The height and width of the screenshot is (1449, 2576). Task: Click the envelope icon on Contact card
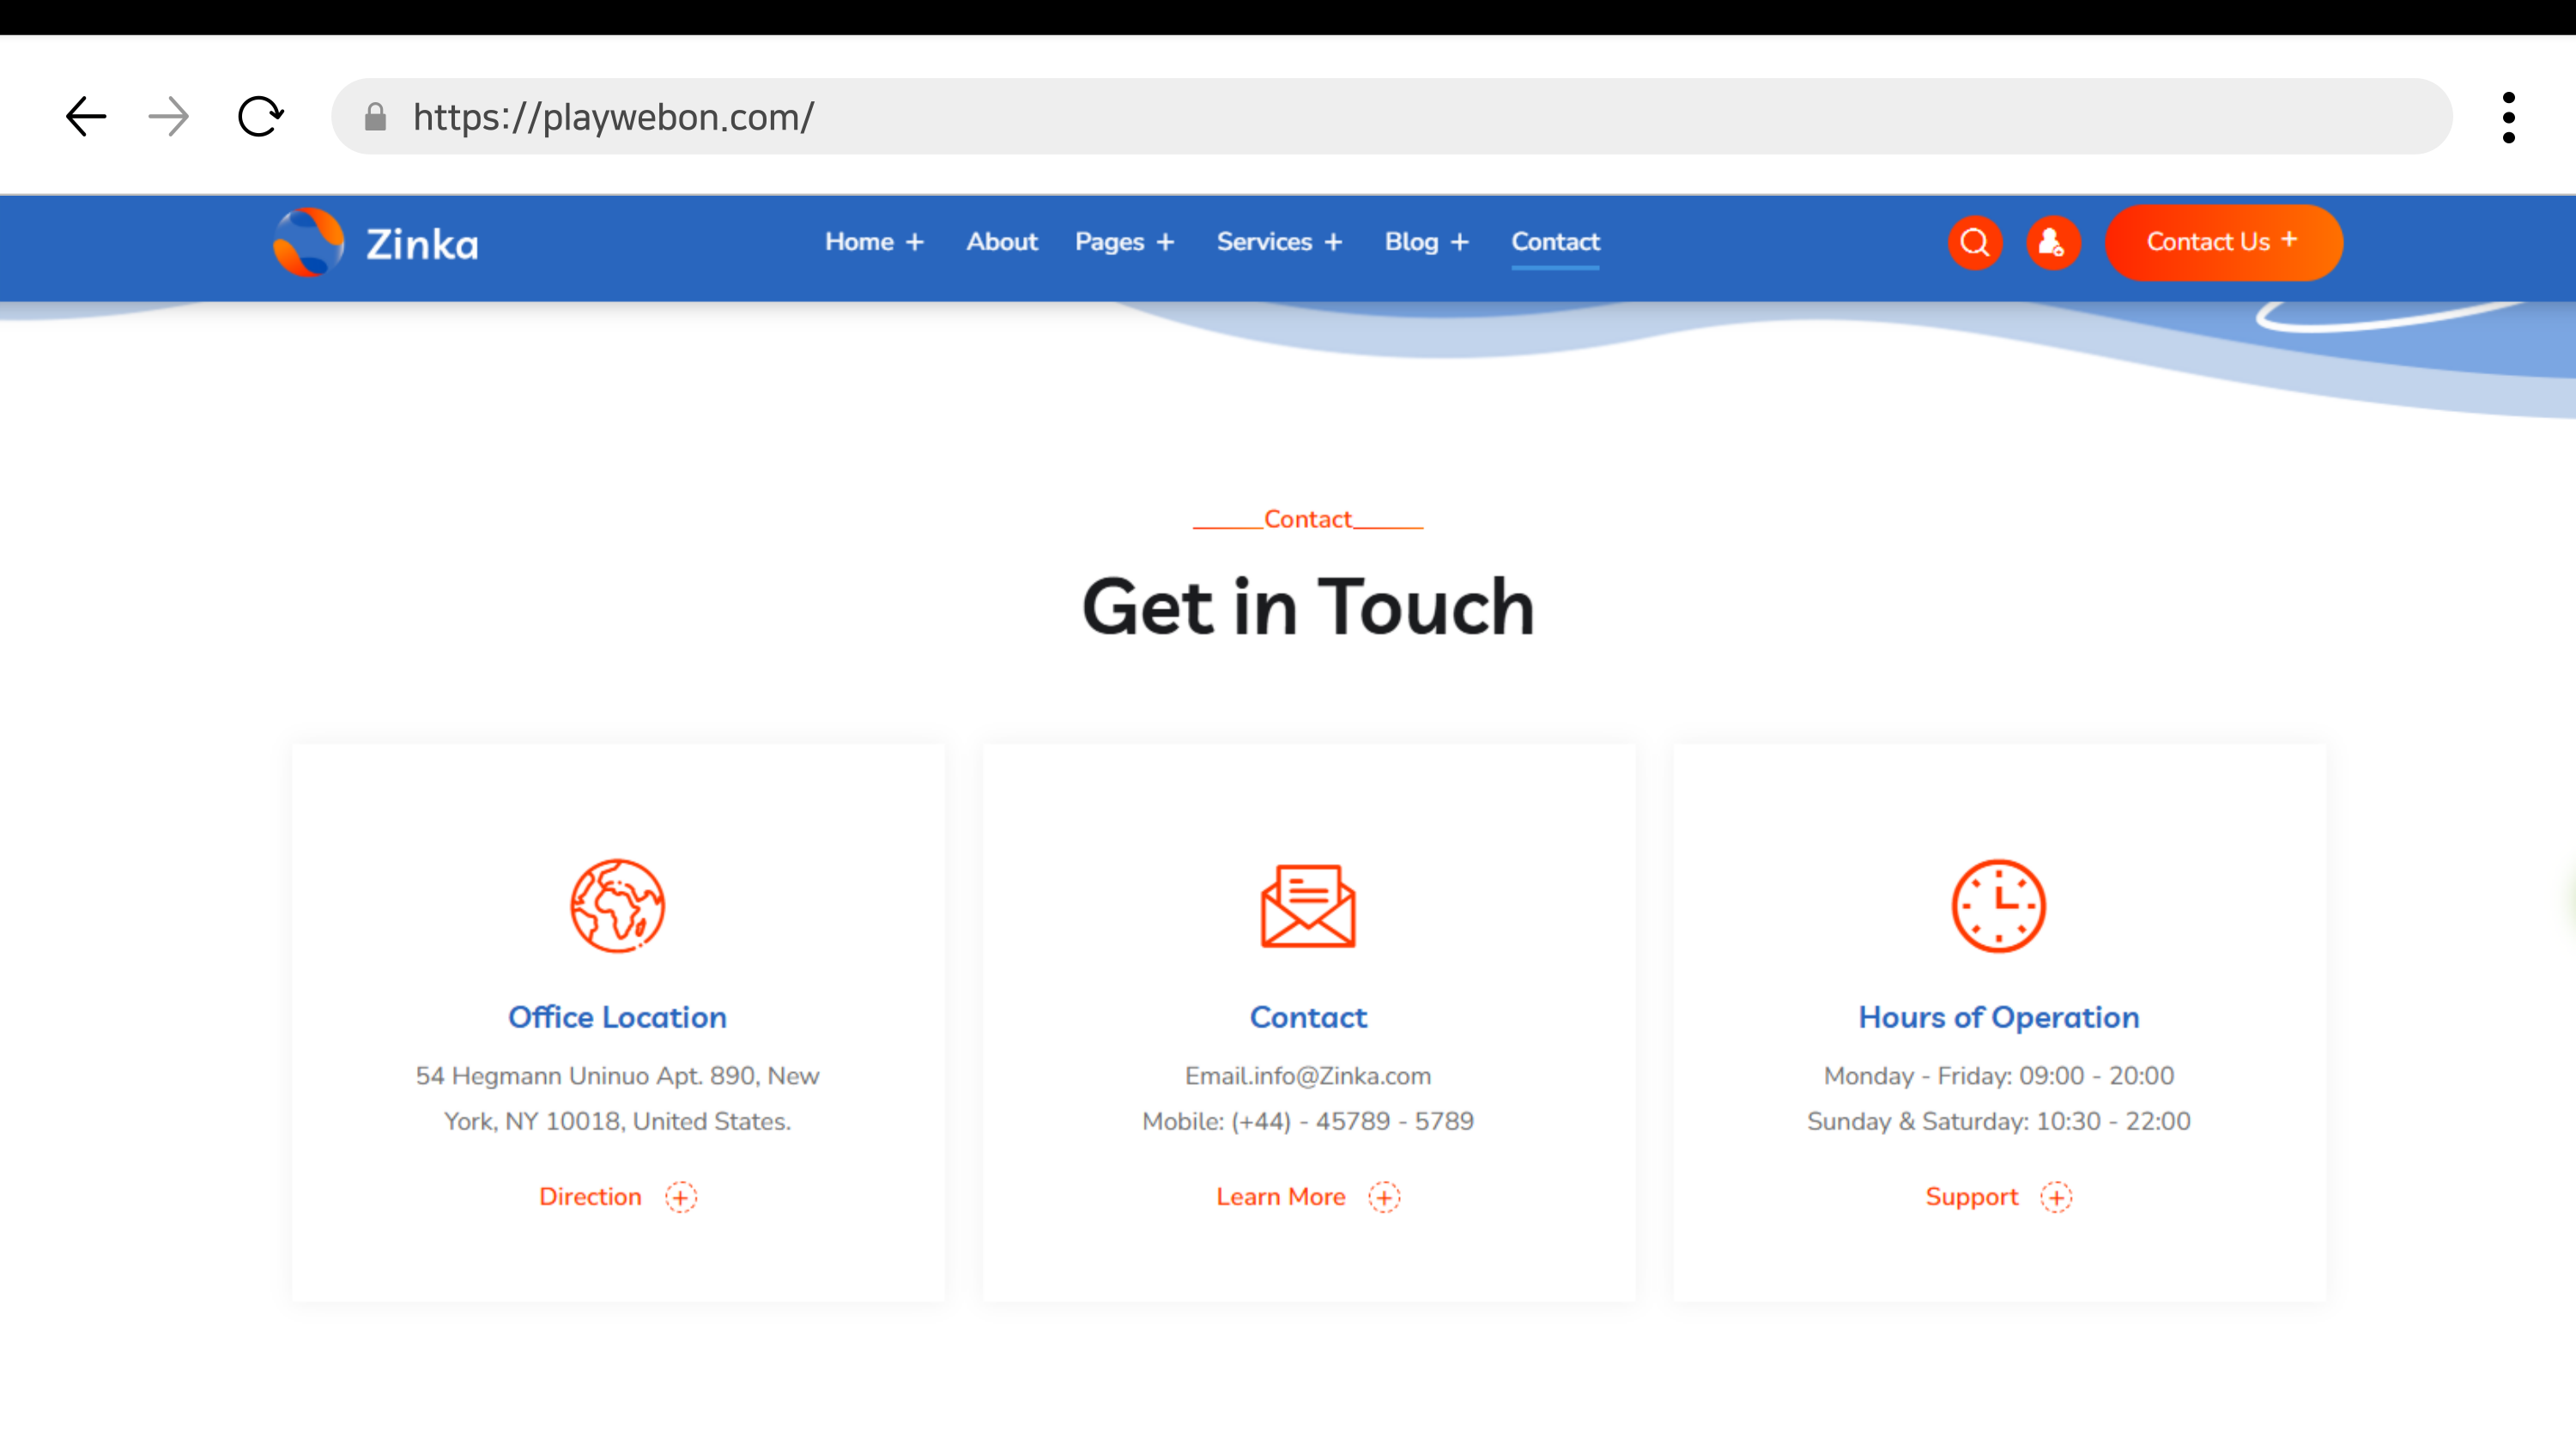click(1307, 906)
